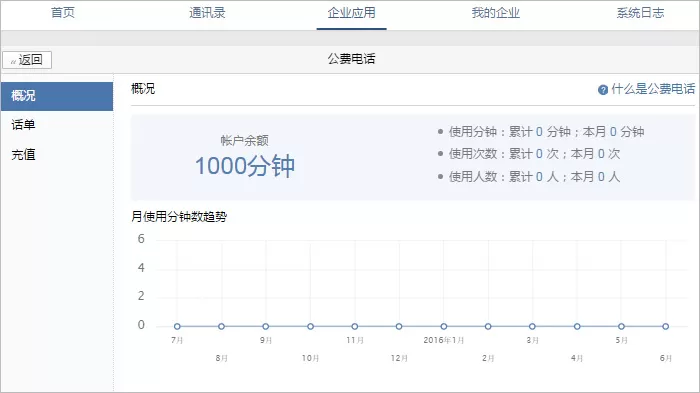Go to the 我的企业 tab
Image resolution: width=700 pixels, height=393 pixels.
tap(496, 13)
